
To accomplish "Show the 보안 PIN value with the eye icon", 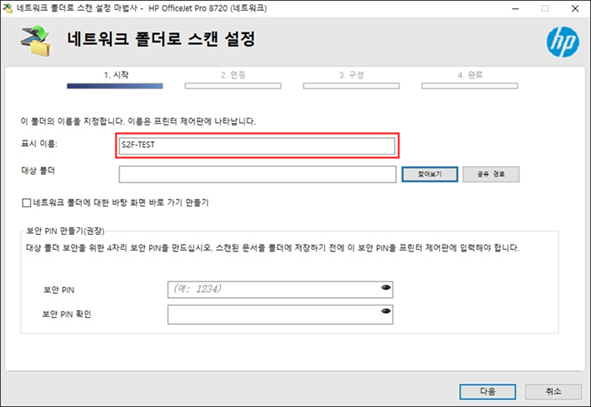I will click(x=386, y=288).
